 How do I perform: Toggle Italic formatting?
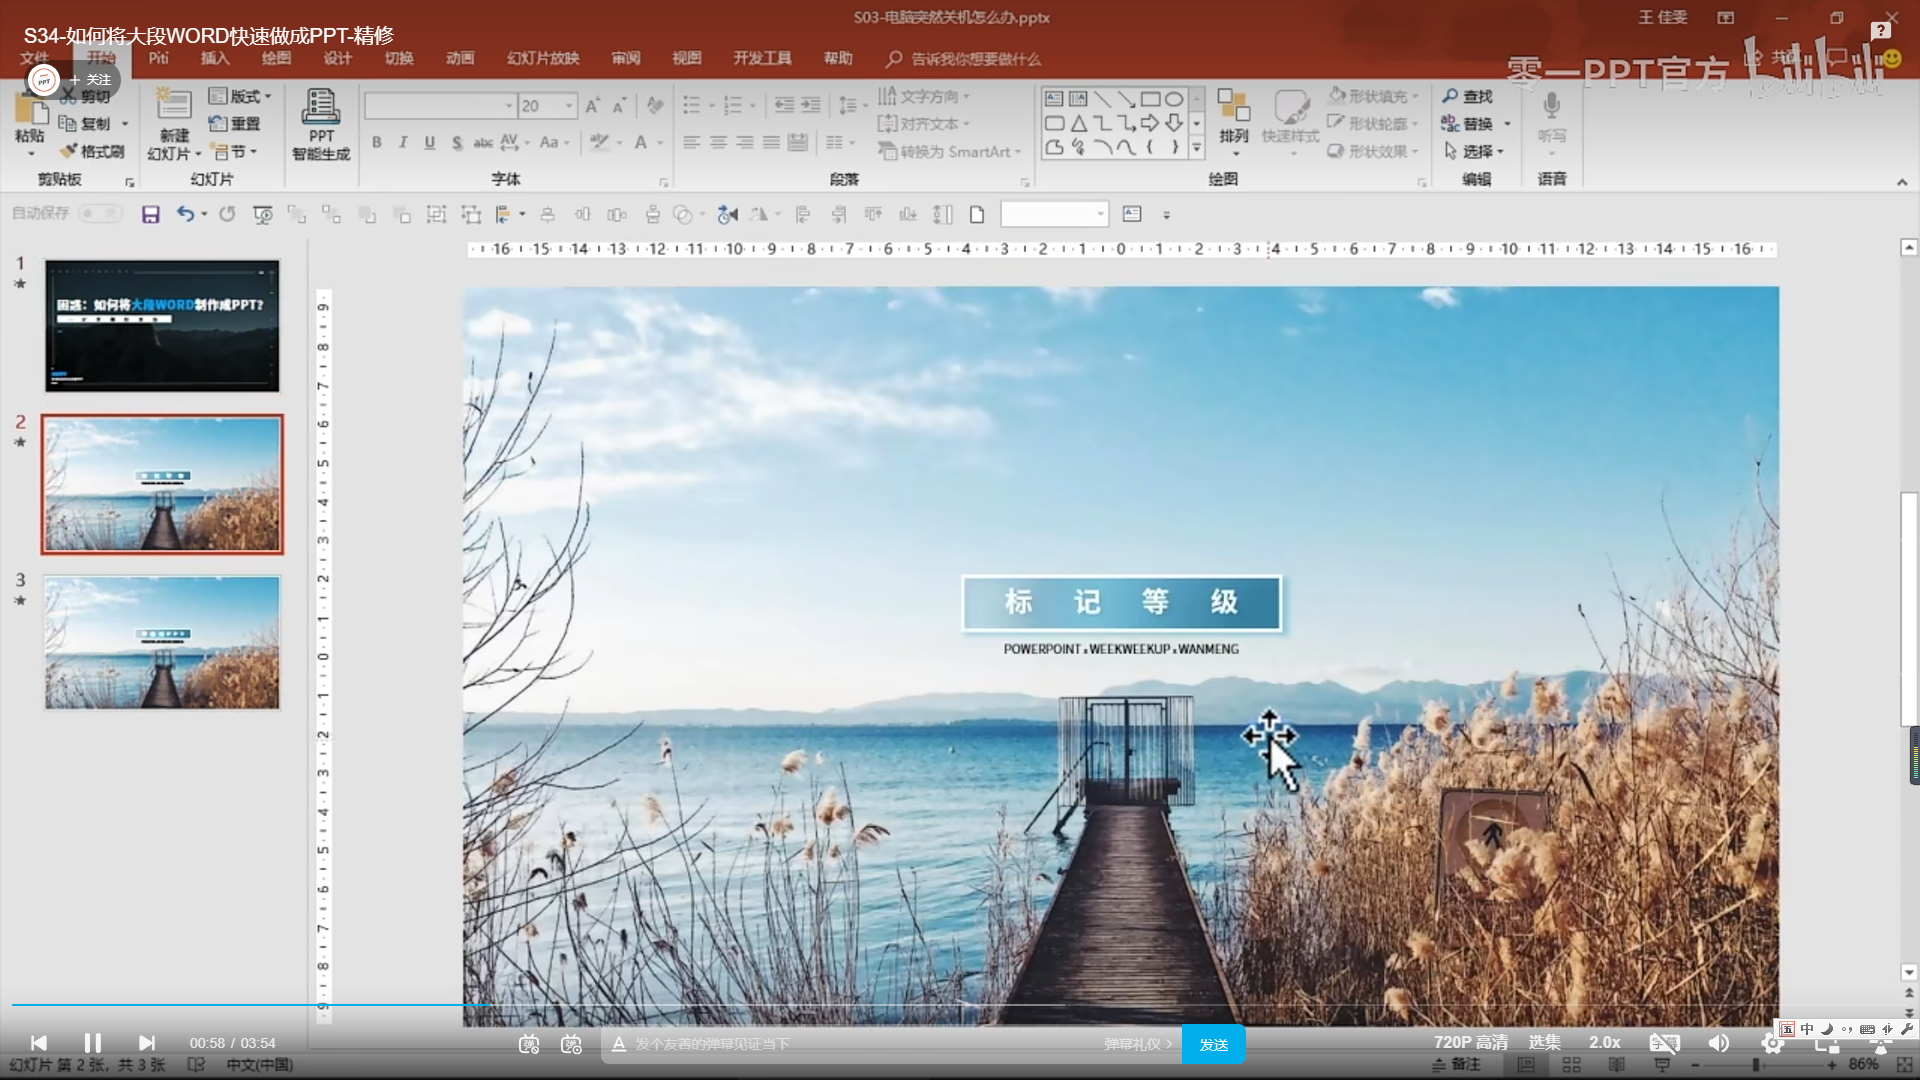[x=403, y=143]
